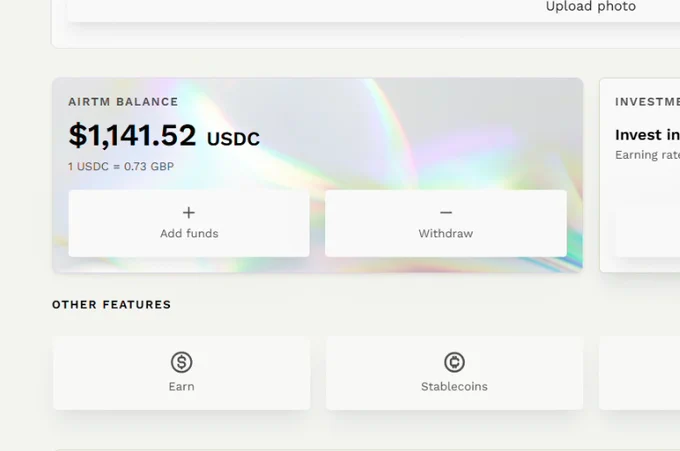This screenshot has width=680, height=451.
Task: Open the Withdraw button
Action: coord(446,223)
